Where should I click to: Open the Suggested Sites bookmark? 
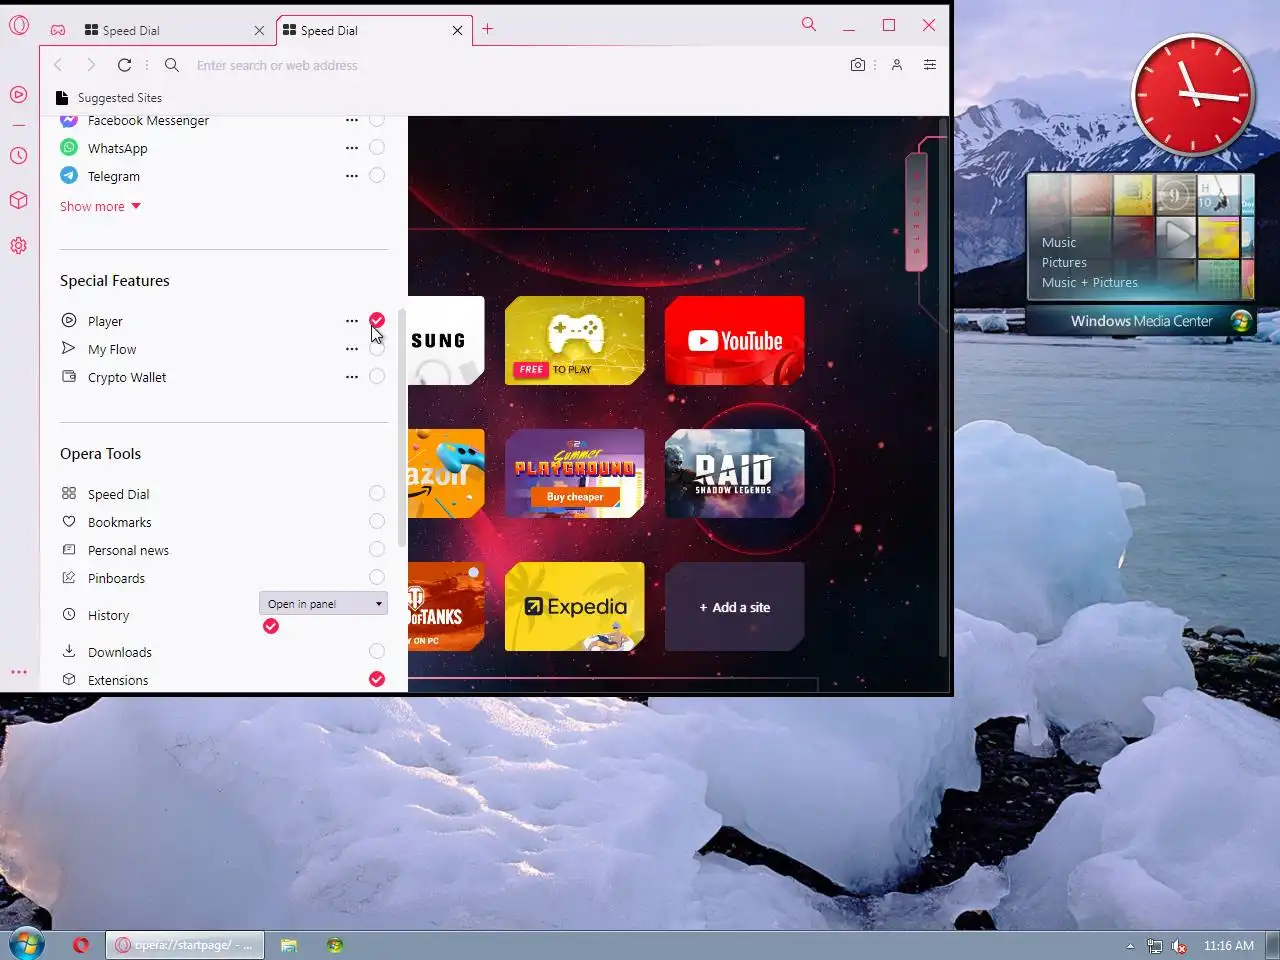tap(108, 98)
